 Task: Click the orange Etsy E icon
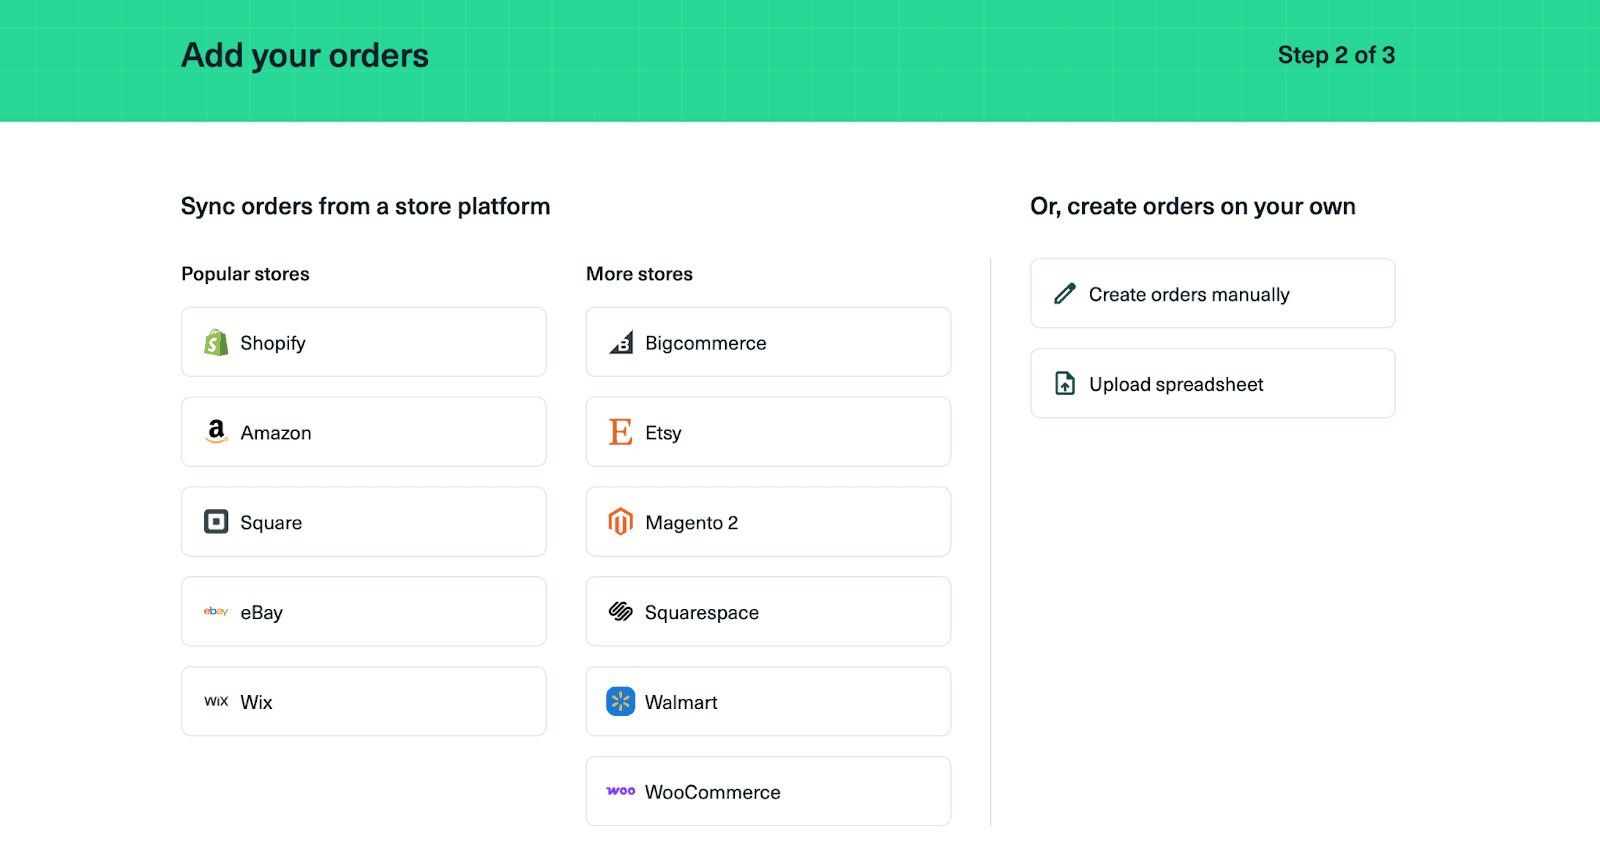(621, 432)
